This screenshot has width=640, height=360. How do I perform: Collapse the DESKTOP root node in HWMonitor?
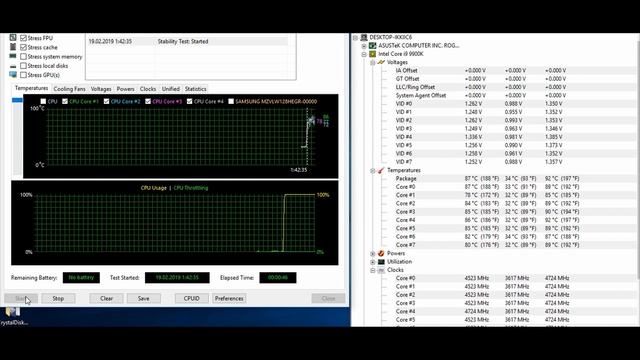tap(356, 38)
